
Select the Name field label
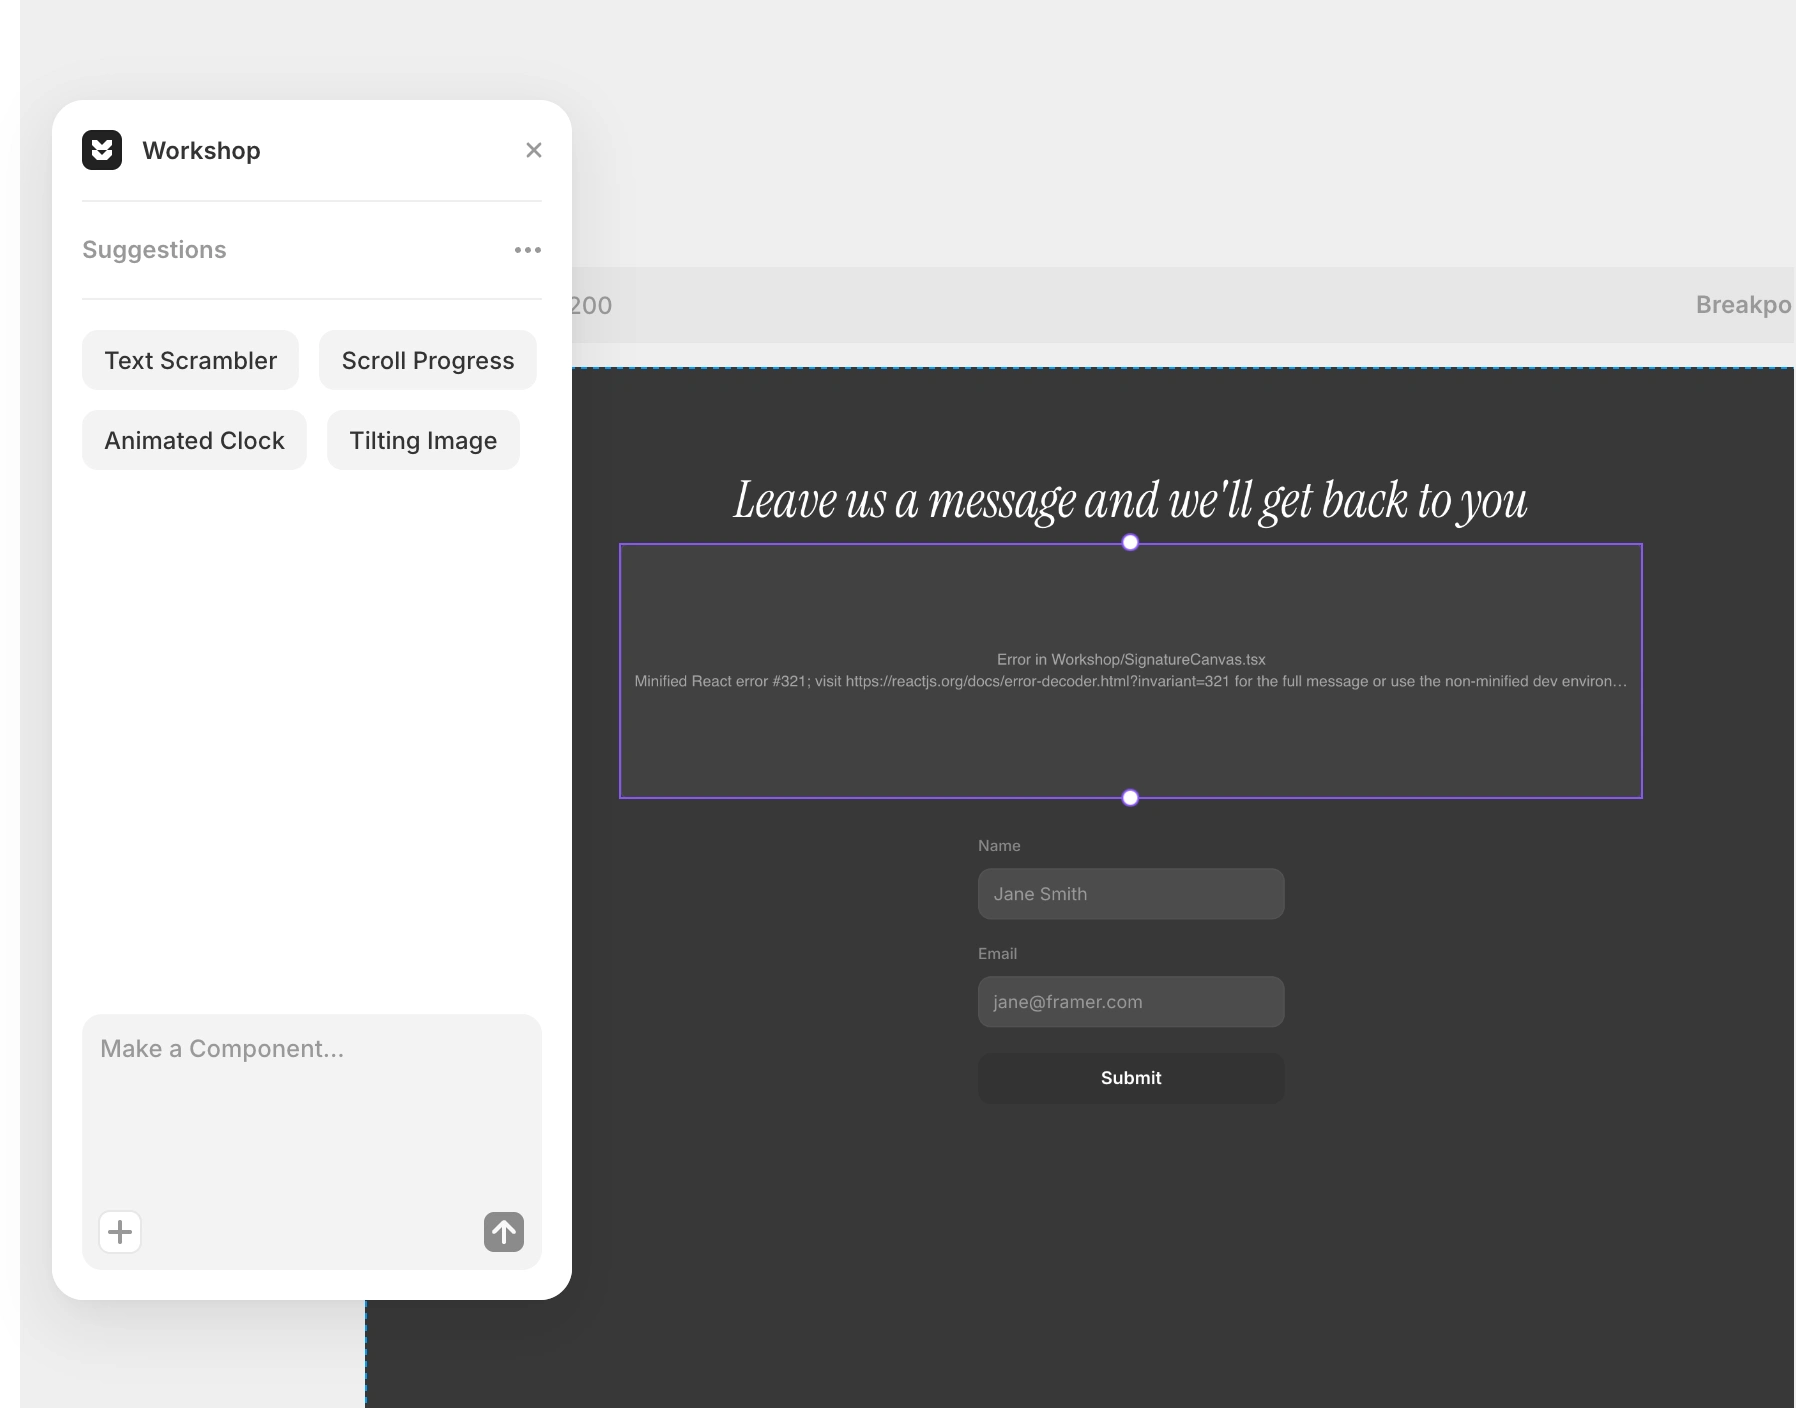coord(999,846)
